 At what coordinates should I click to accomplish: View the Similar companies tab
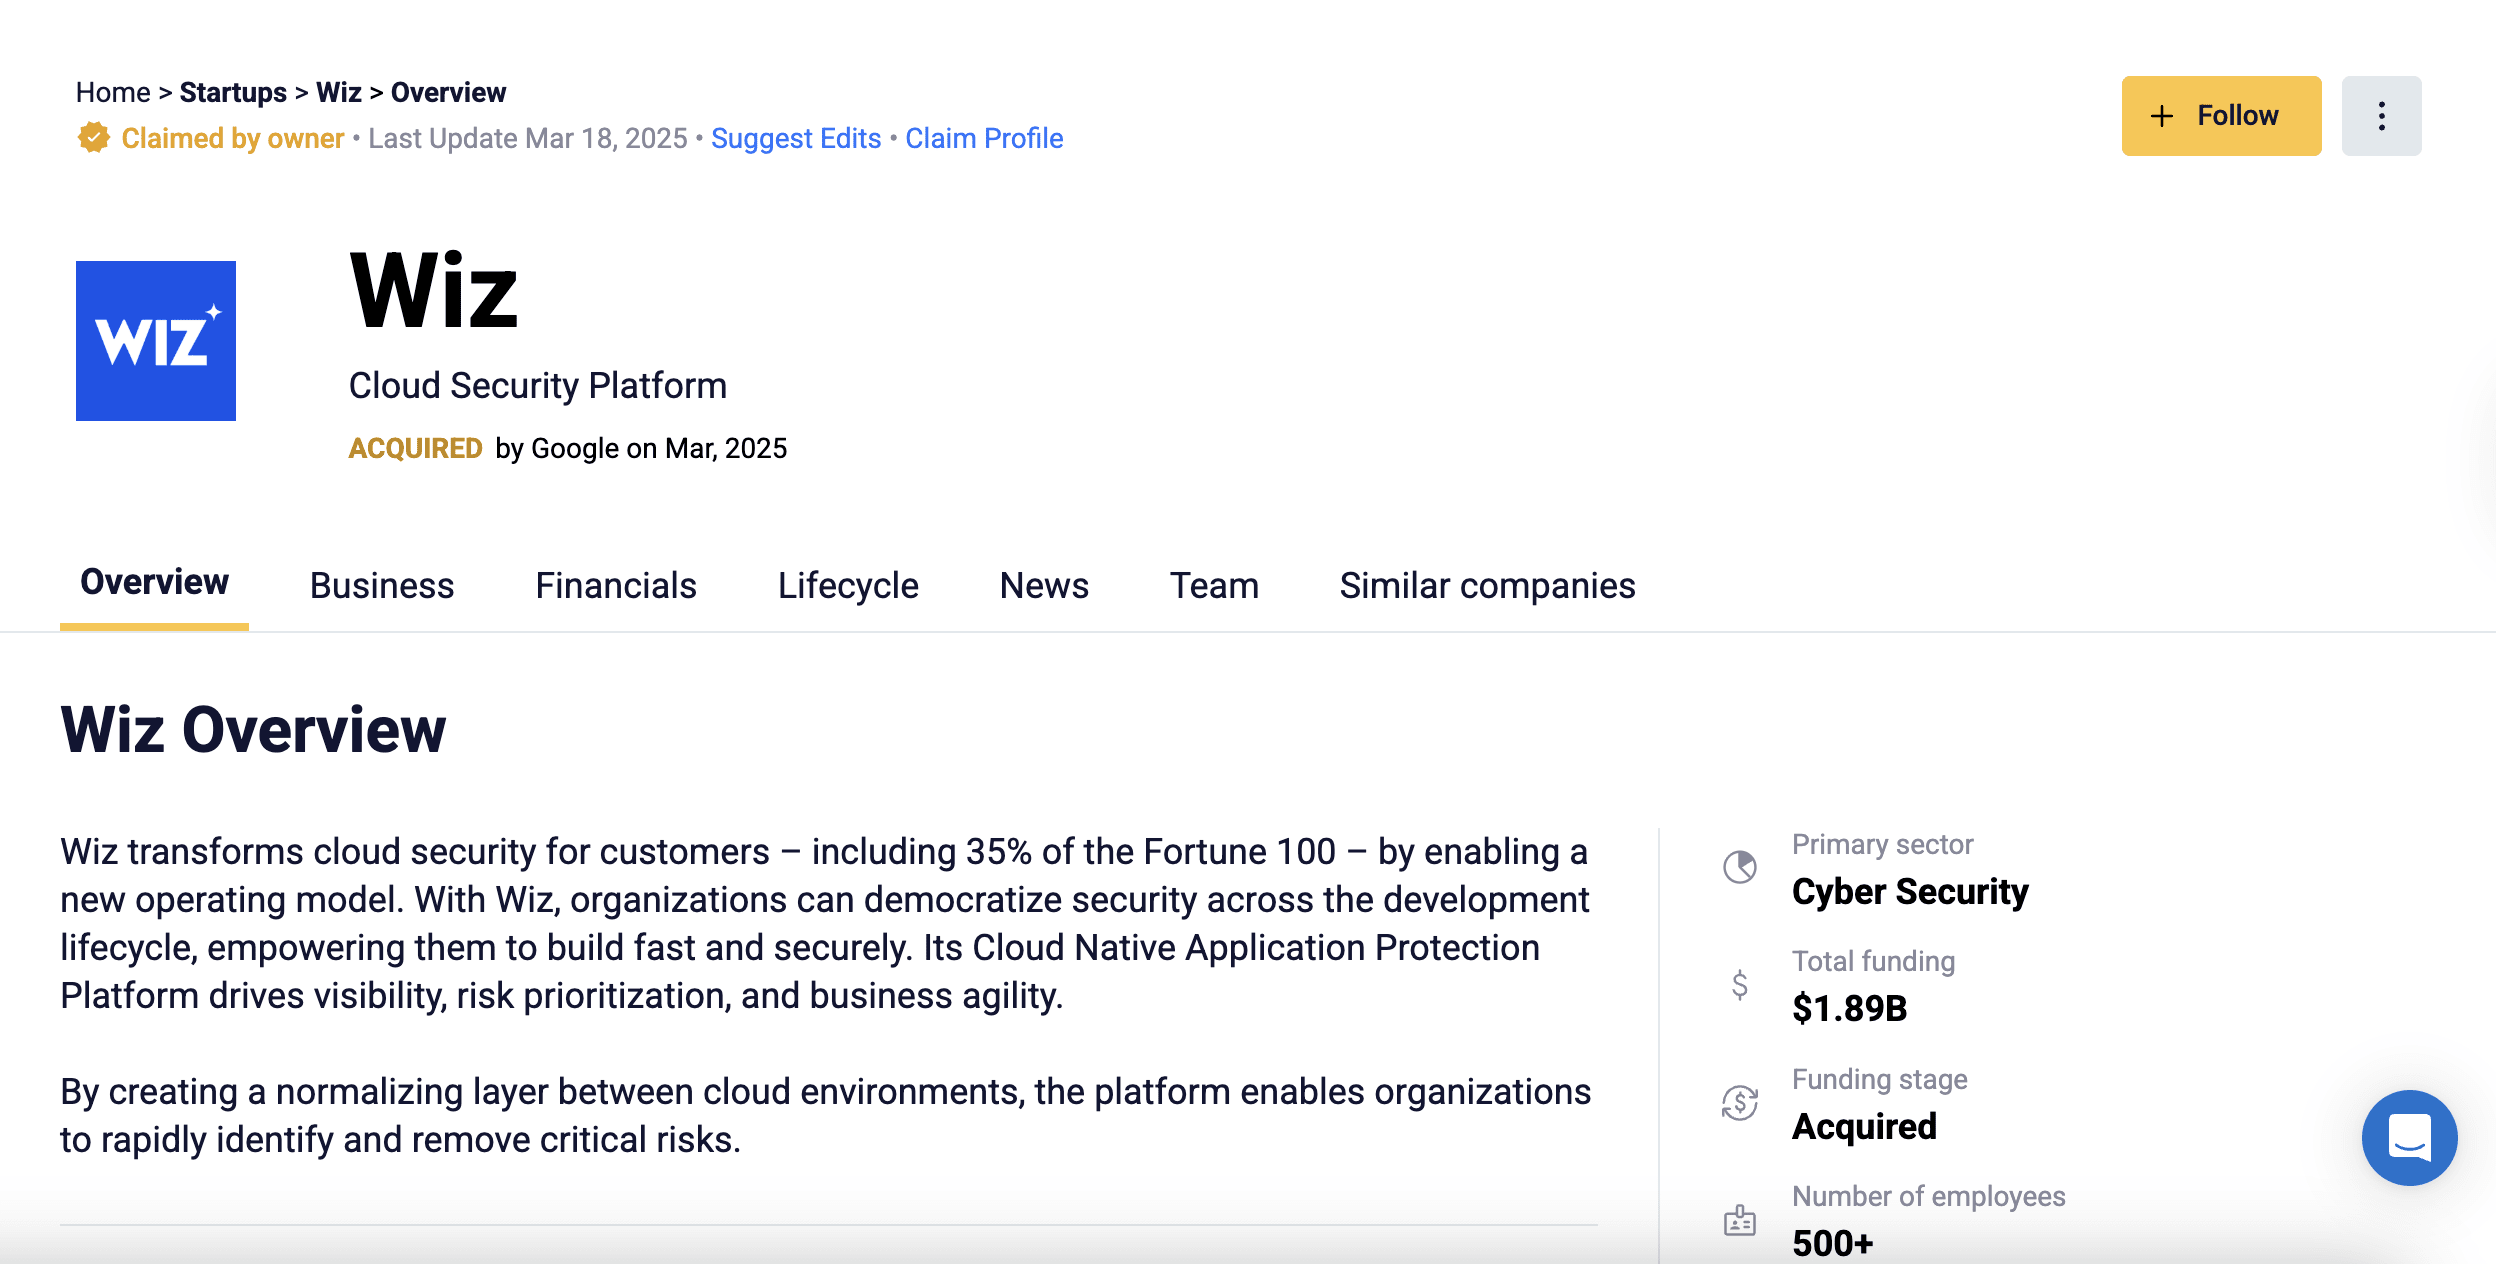(1487, 585)
